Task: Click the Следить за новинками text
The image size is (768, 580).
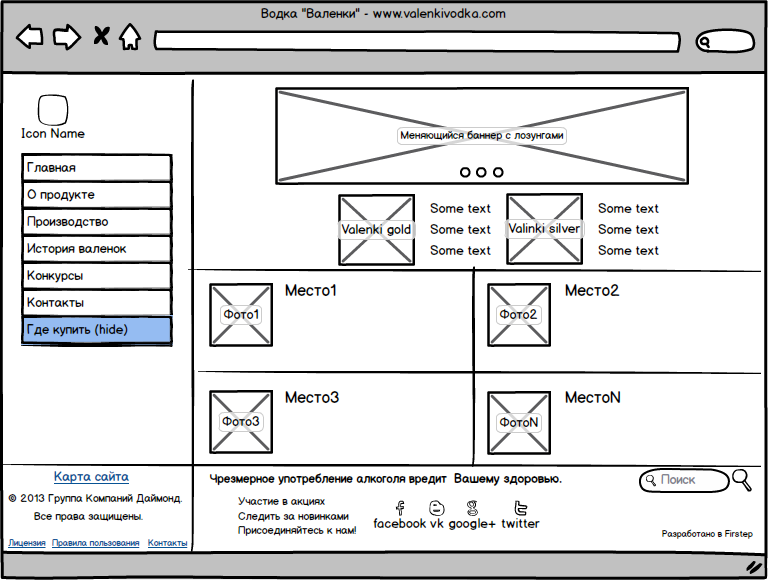Action: click(293, 516)
